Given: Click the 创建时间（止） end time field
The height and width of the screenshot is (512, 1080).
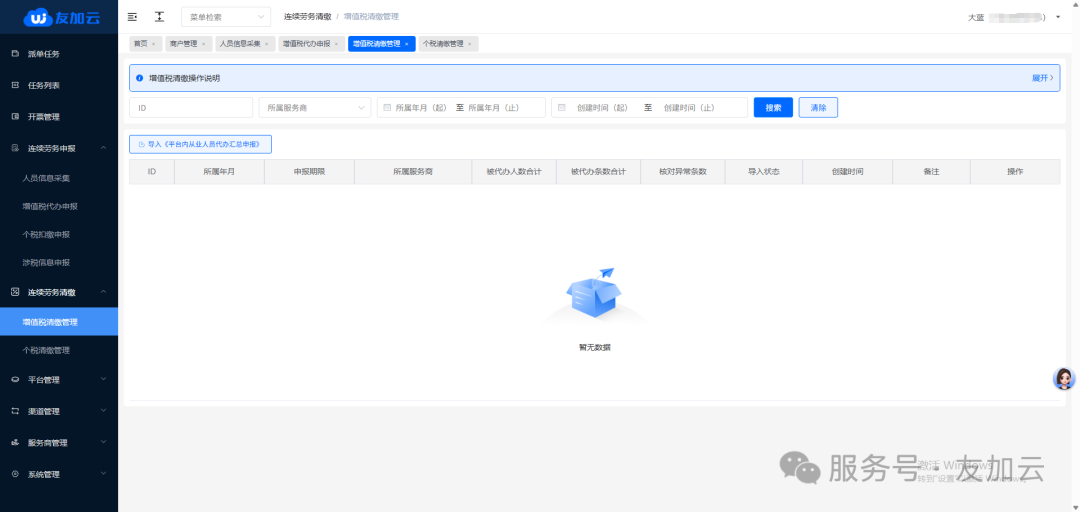Looking at the screenshot, I should [x=689, y=107].
